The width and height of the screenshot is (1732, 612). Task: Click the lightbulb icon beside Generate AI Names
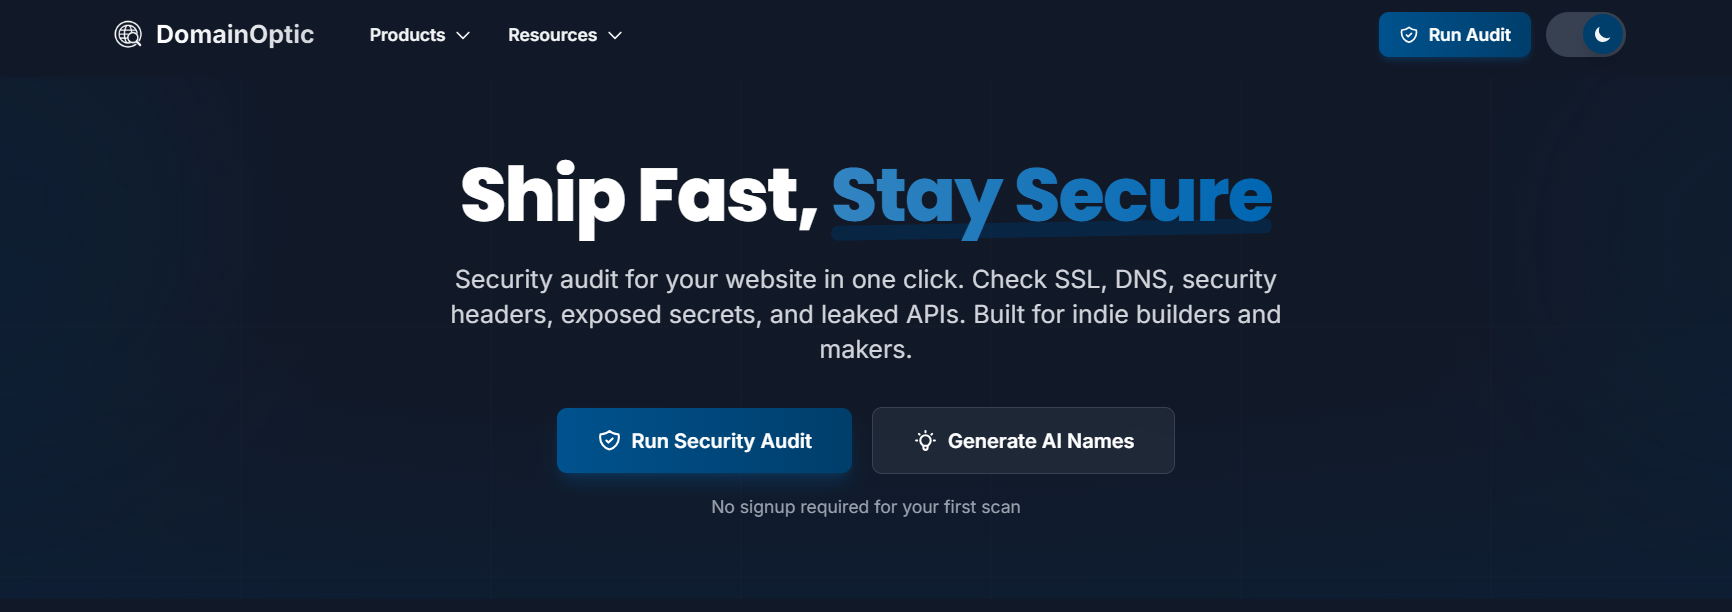coord(925,440)
